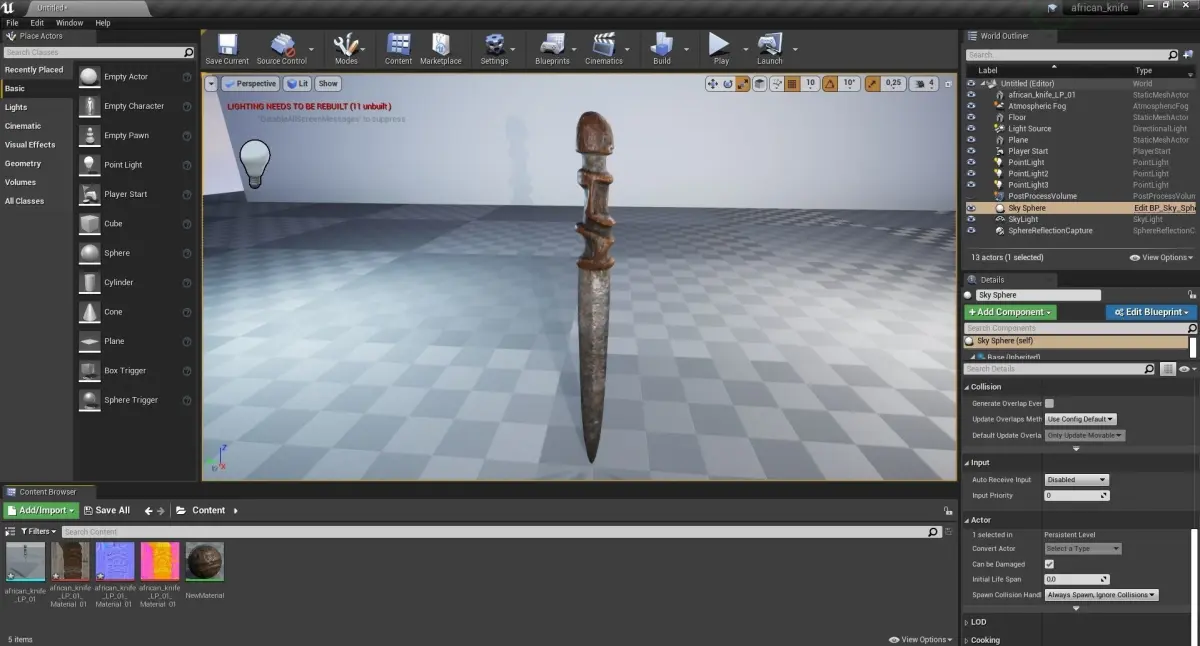1200x646 pixels.
Task: Open Settings toolbar icon
Action: tap(494, 44)
